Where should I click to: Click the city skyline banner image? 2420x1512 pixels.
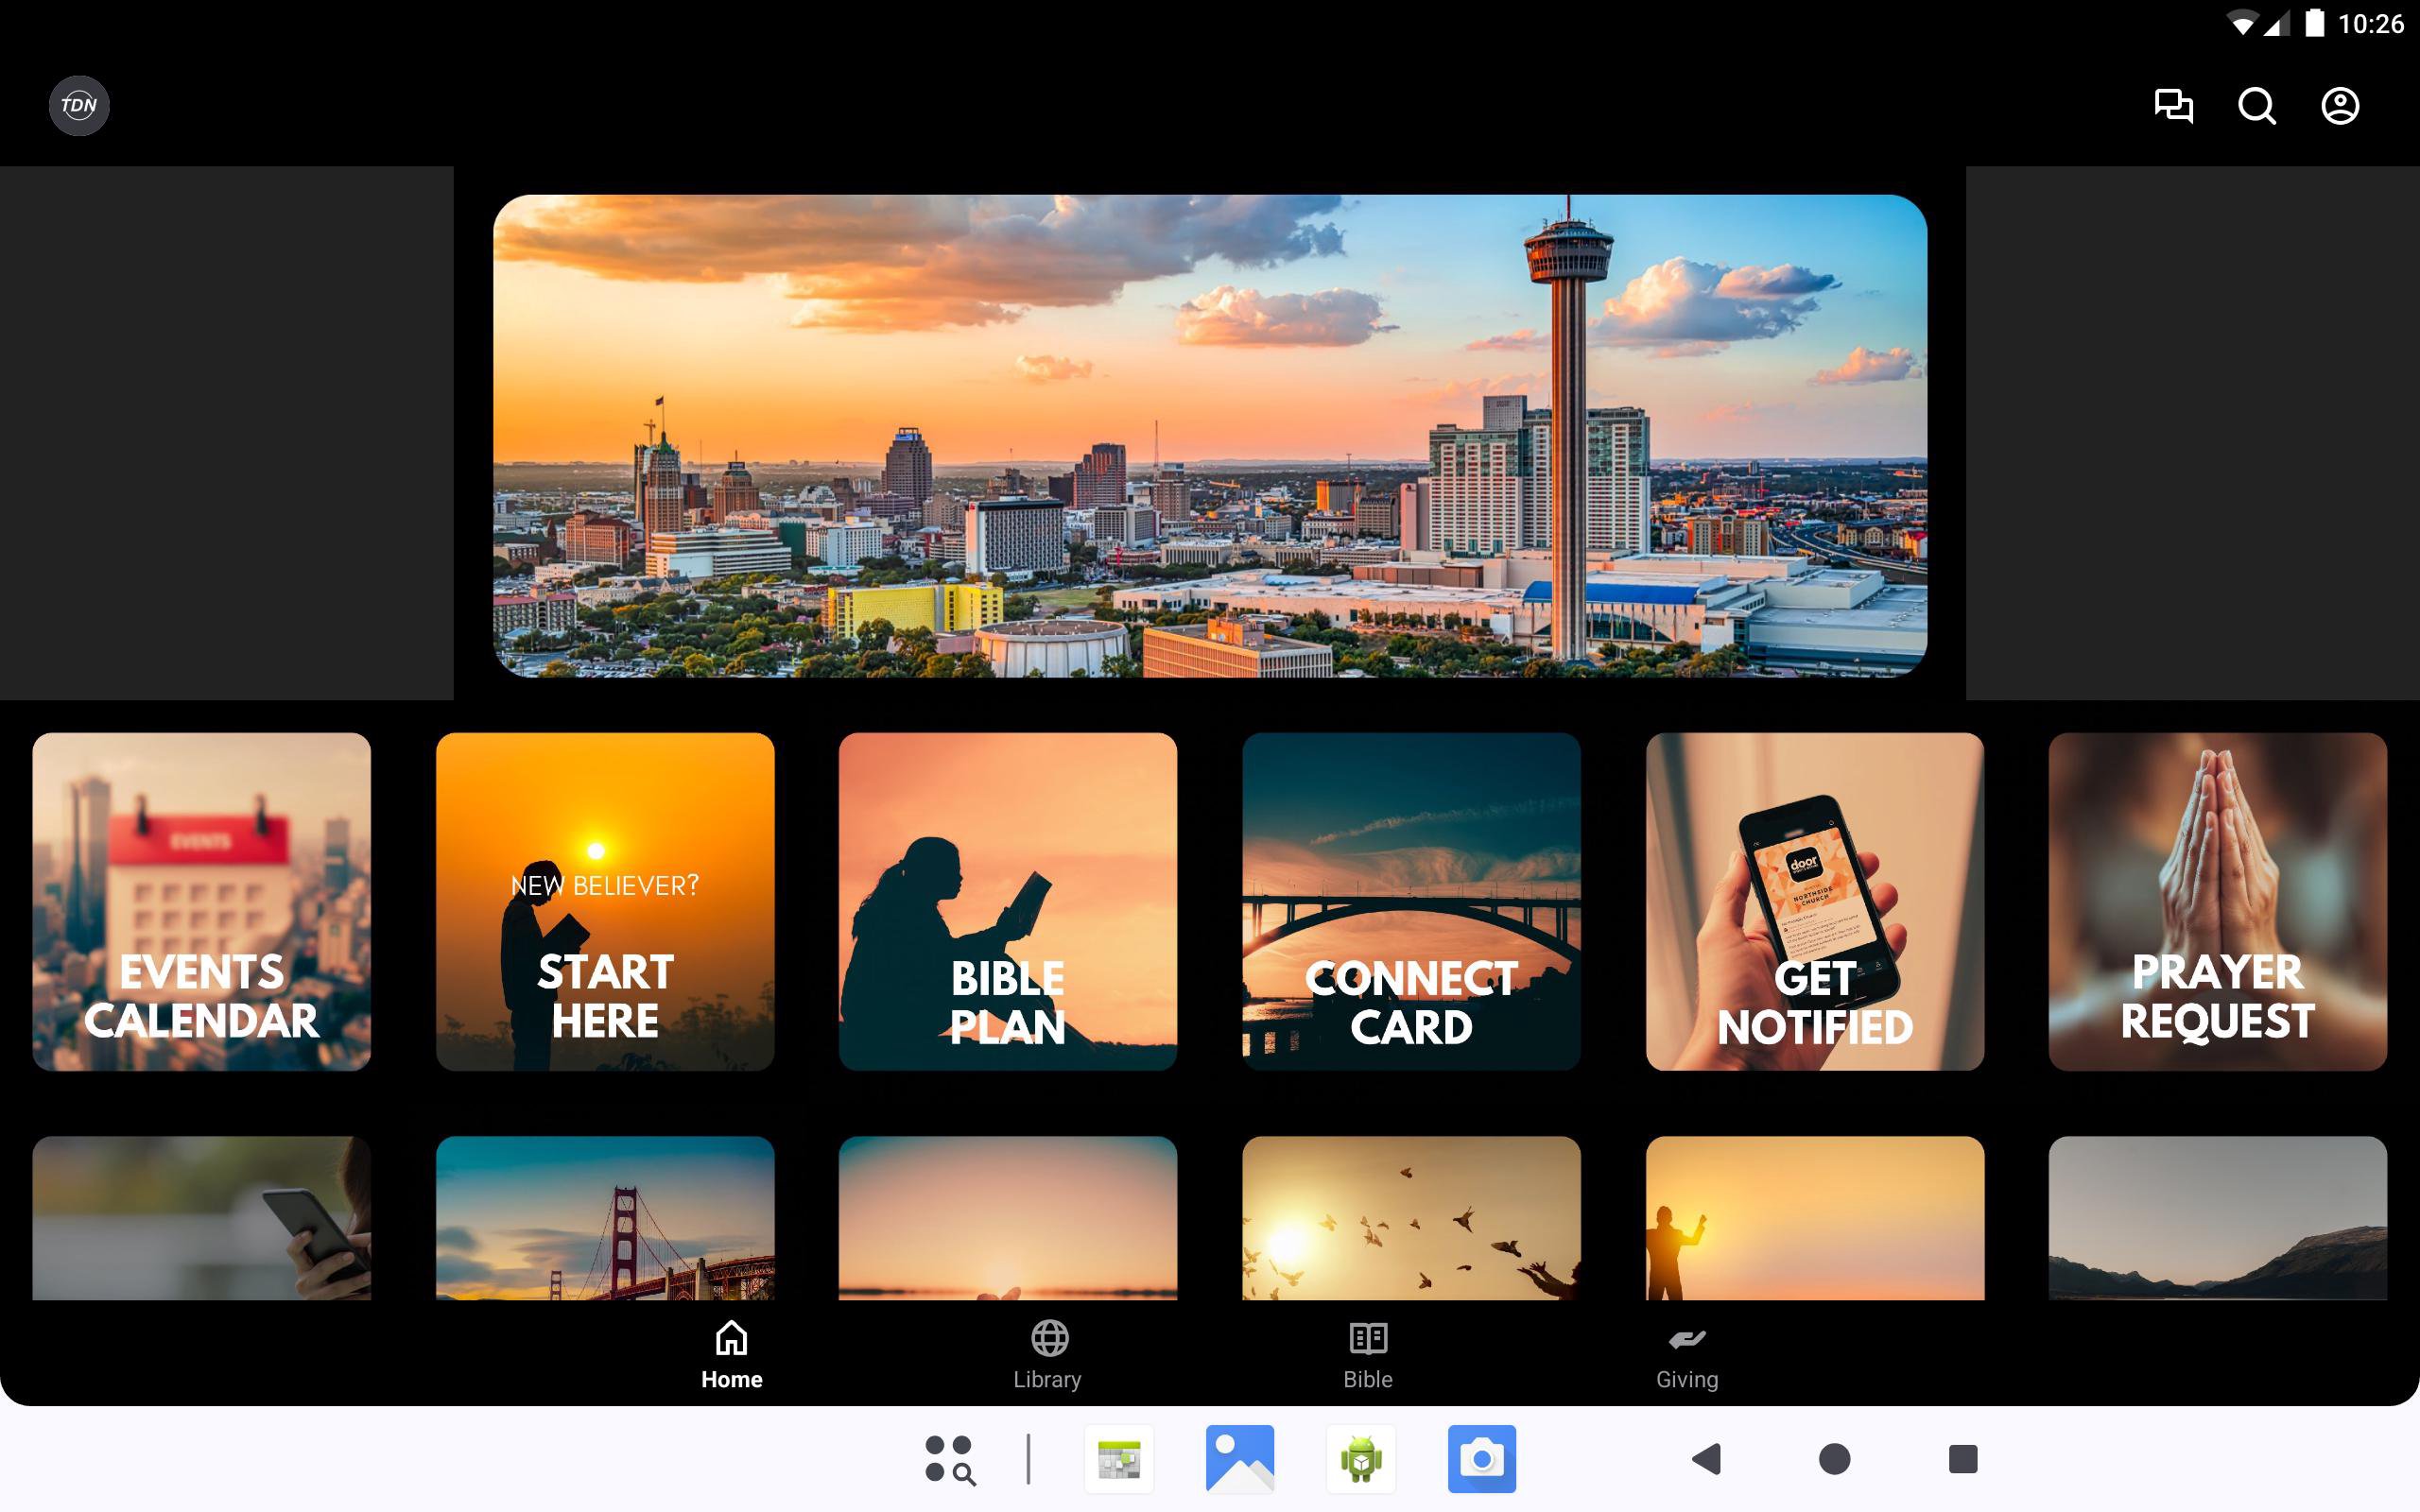click(1209, 435)
